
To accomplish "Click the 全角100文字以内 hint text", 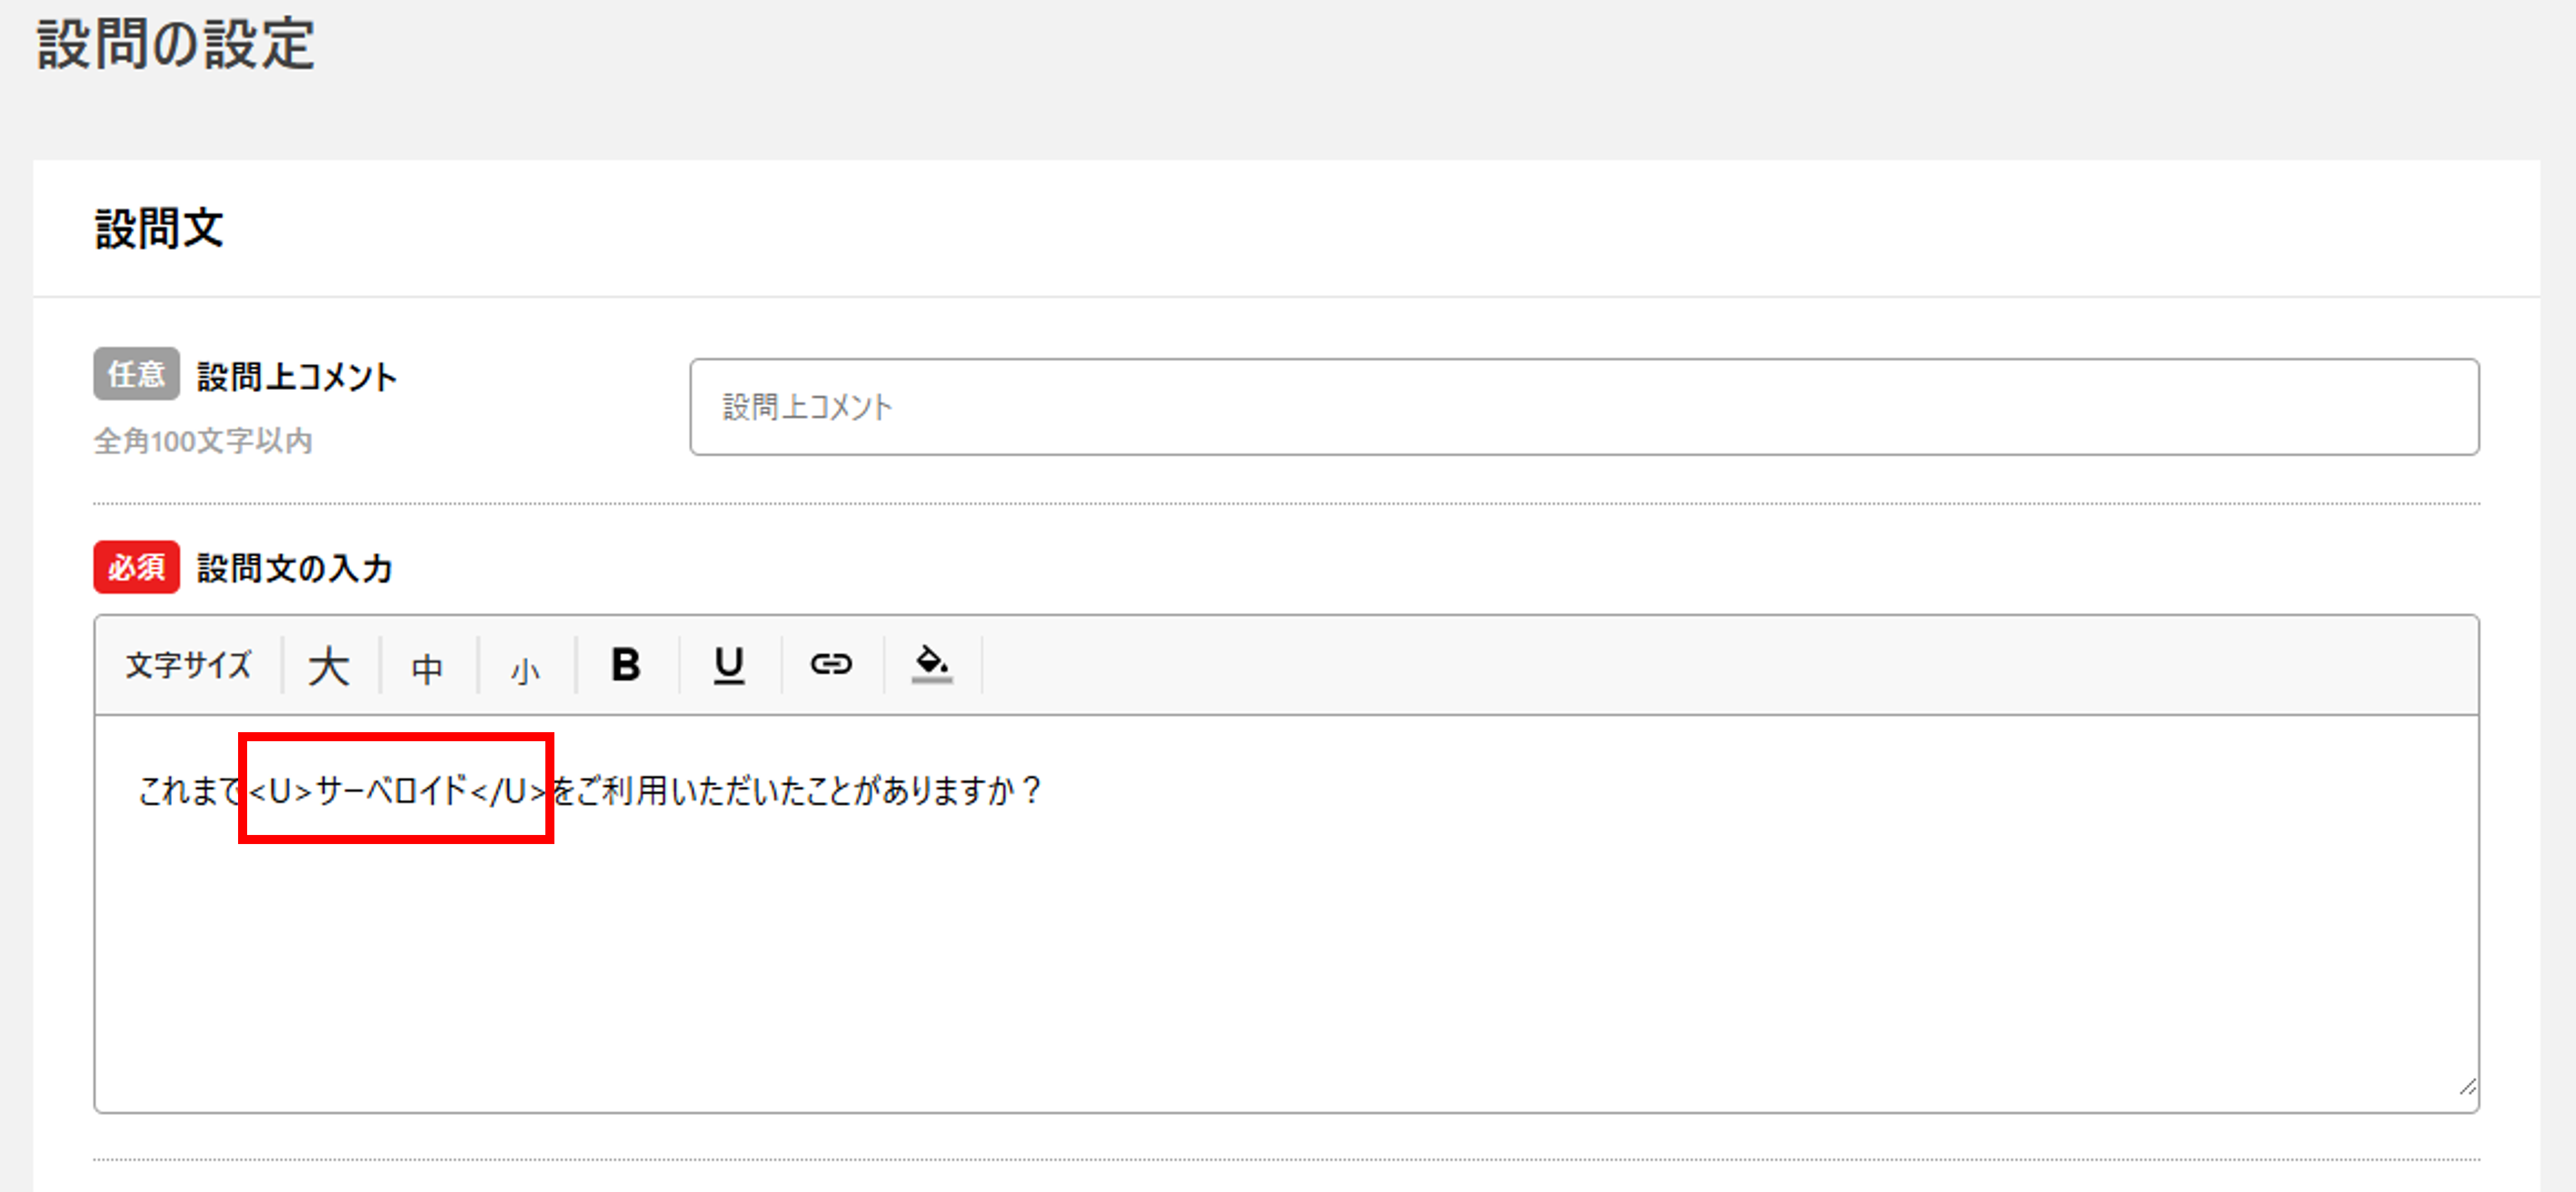I will pos(203,441).
